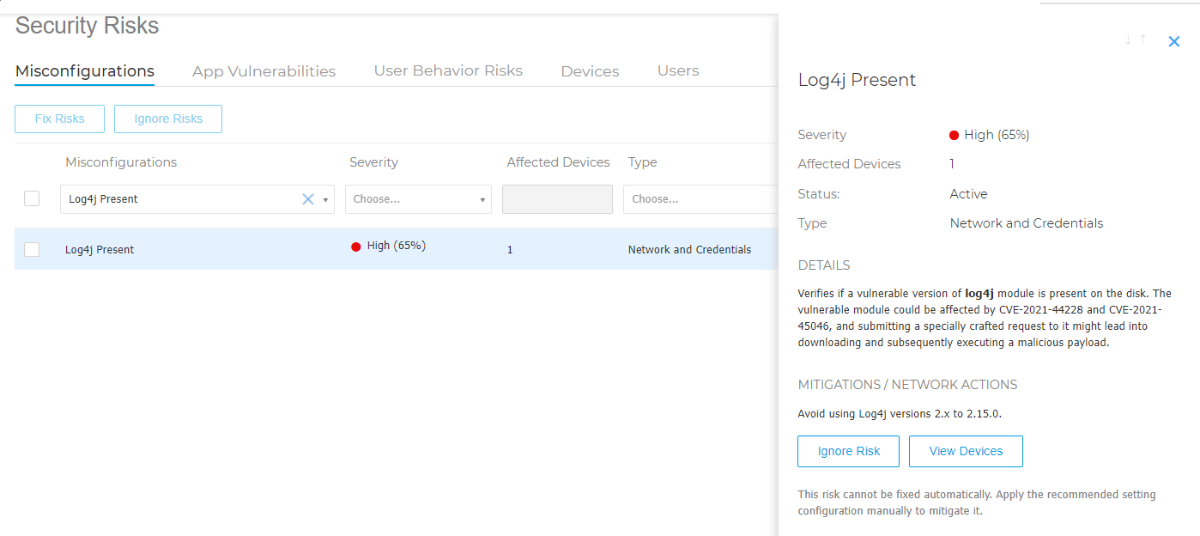Sort by Misconfigurations column header
1200x536 pixels.
tap(121, 162)
